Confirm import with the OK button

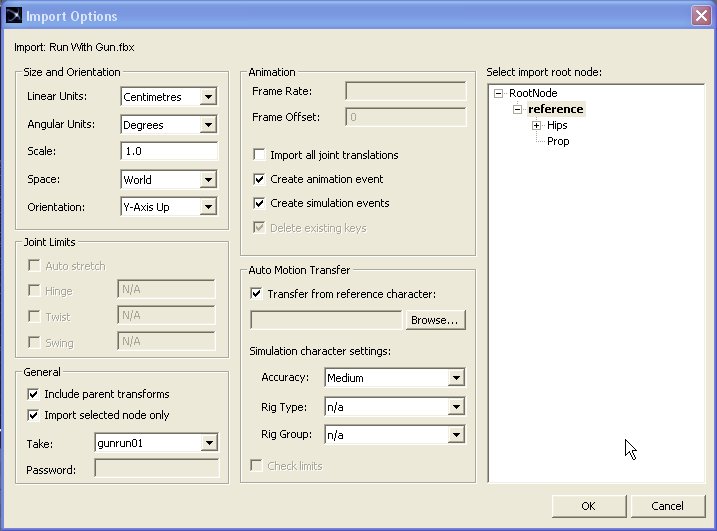[x=589, y=506]
